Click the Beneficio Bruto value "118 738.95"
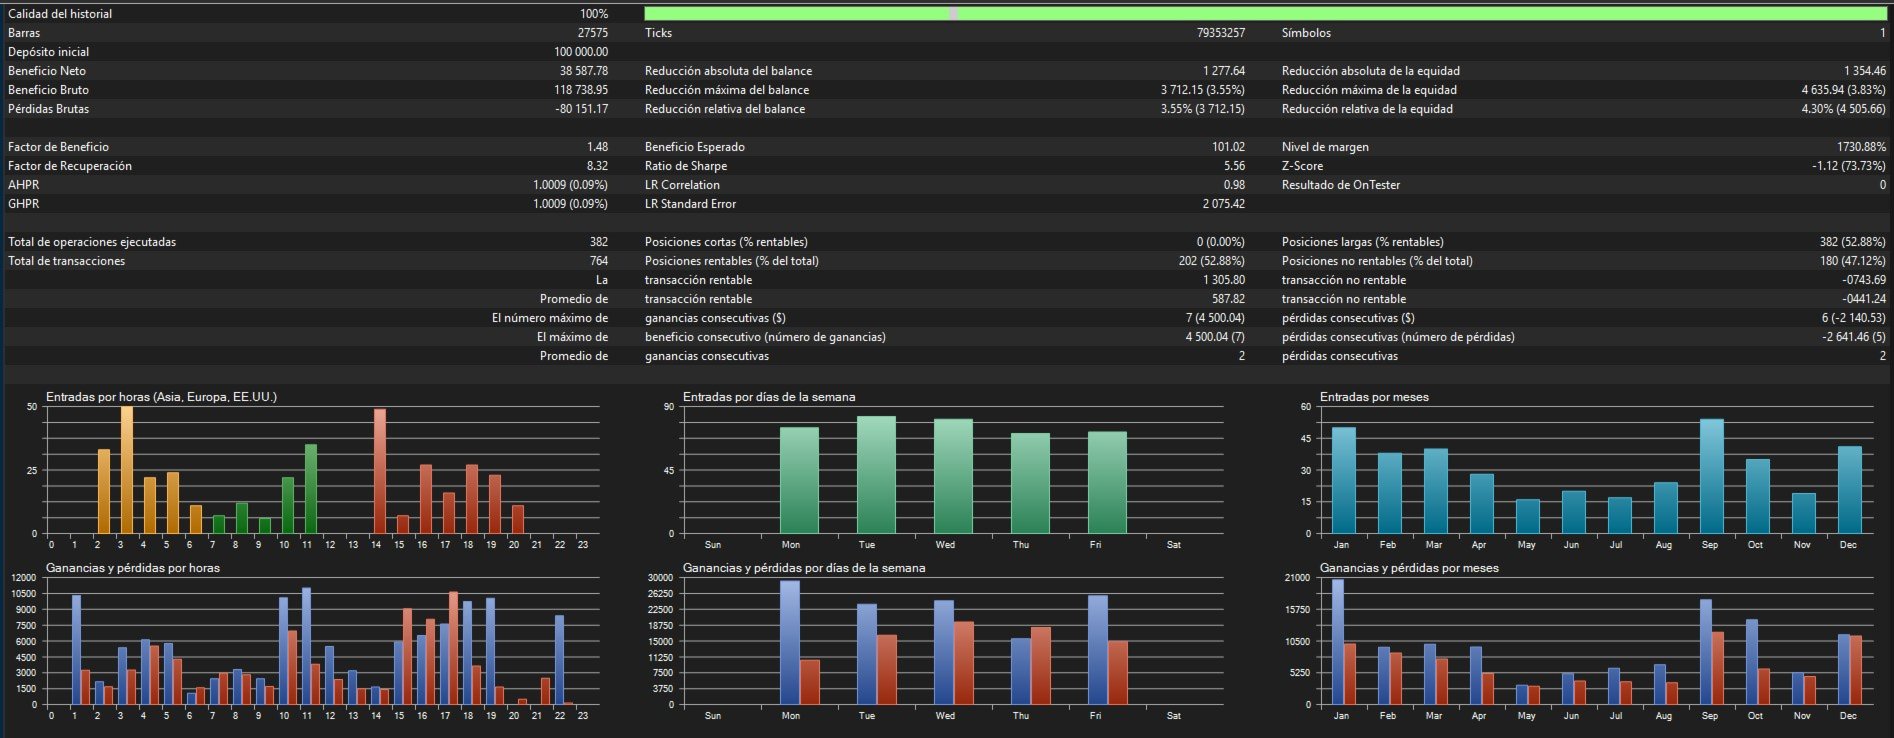The image size is (1894, 738). [581, 90]
